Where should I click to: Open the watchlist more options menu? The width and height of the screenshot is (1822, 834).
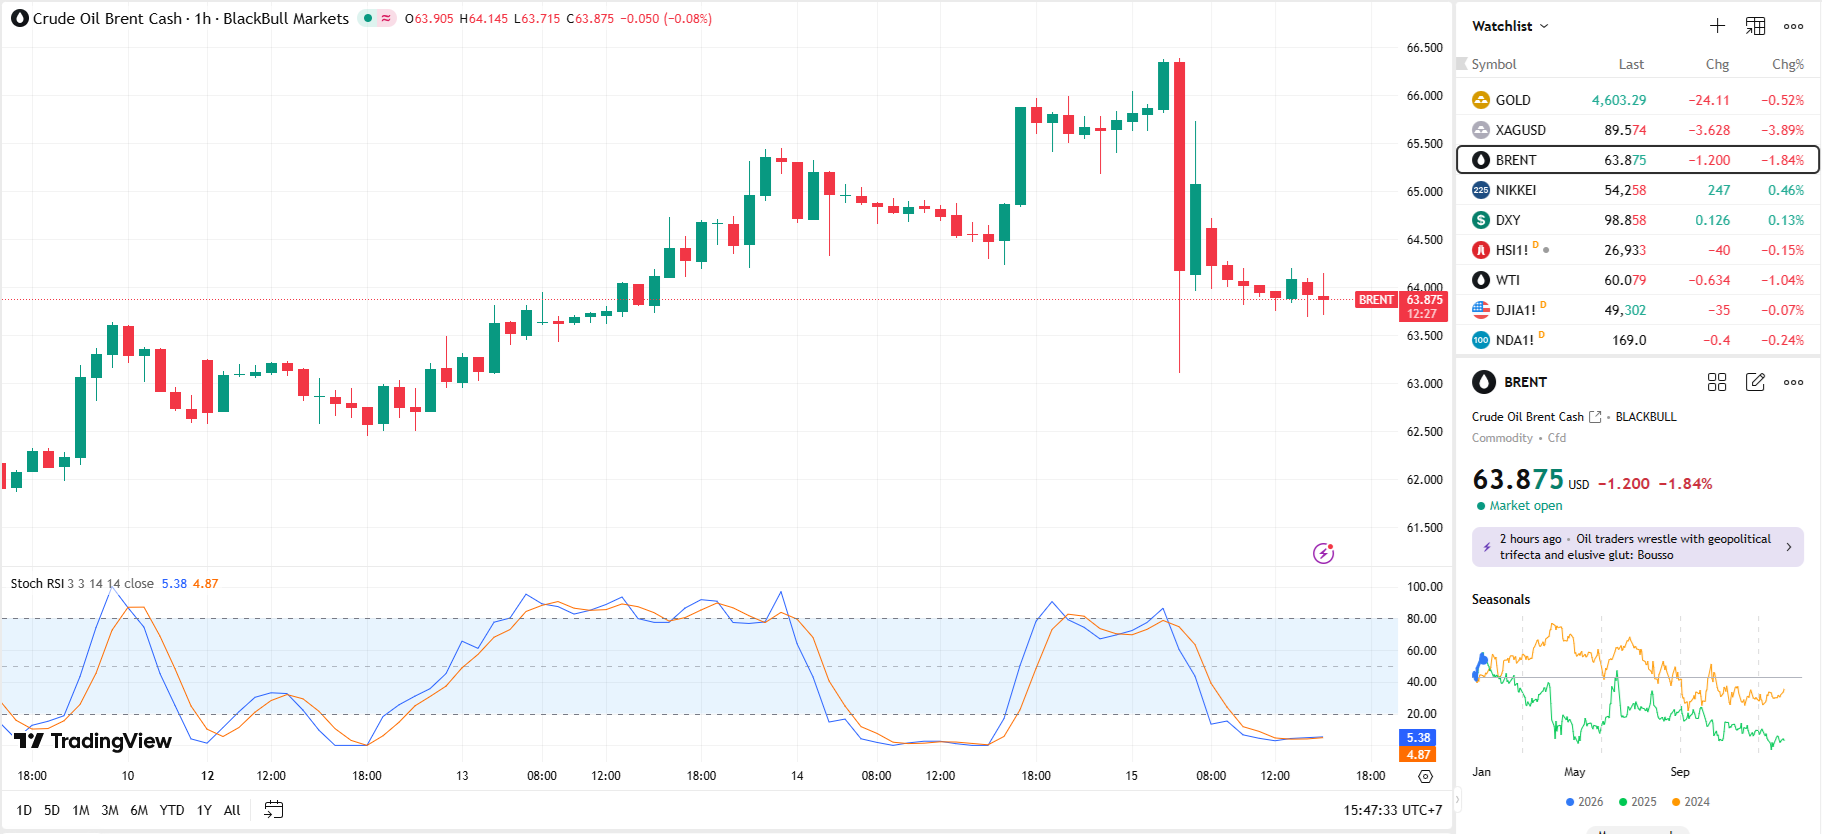click(x=1793, y=26)
